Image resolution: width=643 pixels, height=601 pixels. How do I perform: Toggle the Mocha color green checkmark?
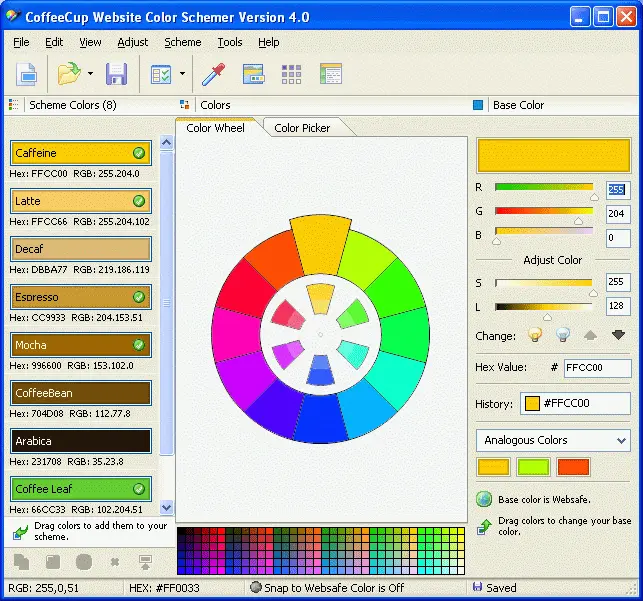tap(139, 345)
